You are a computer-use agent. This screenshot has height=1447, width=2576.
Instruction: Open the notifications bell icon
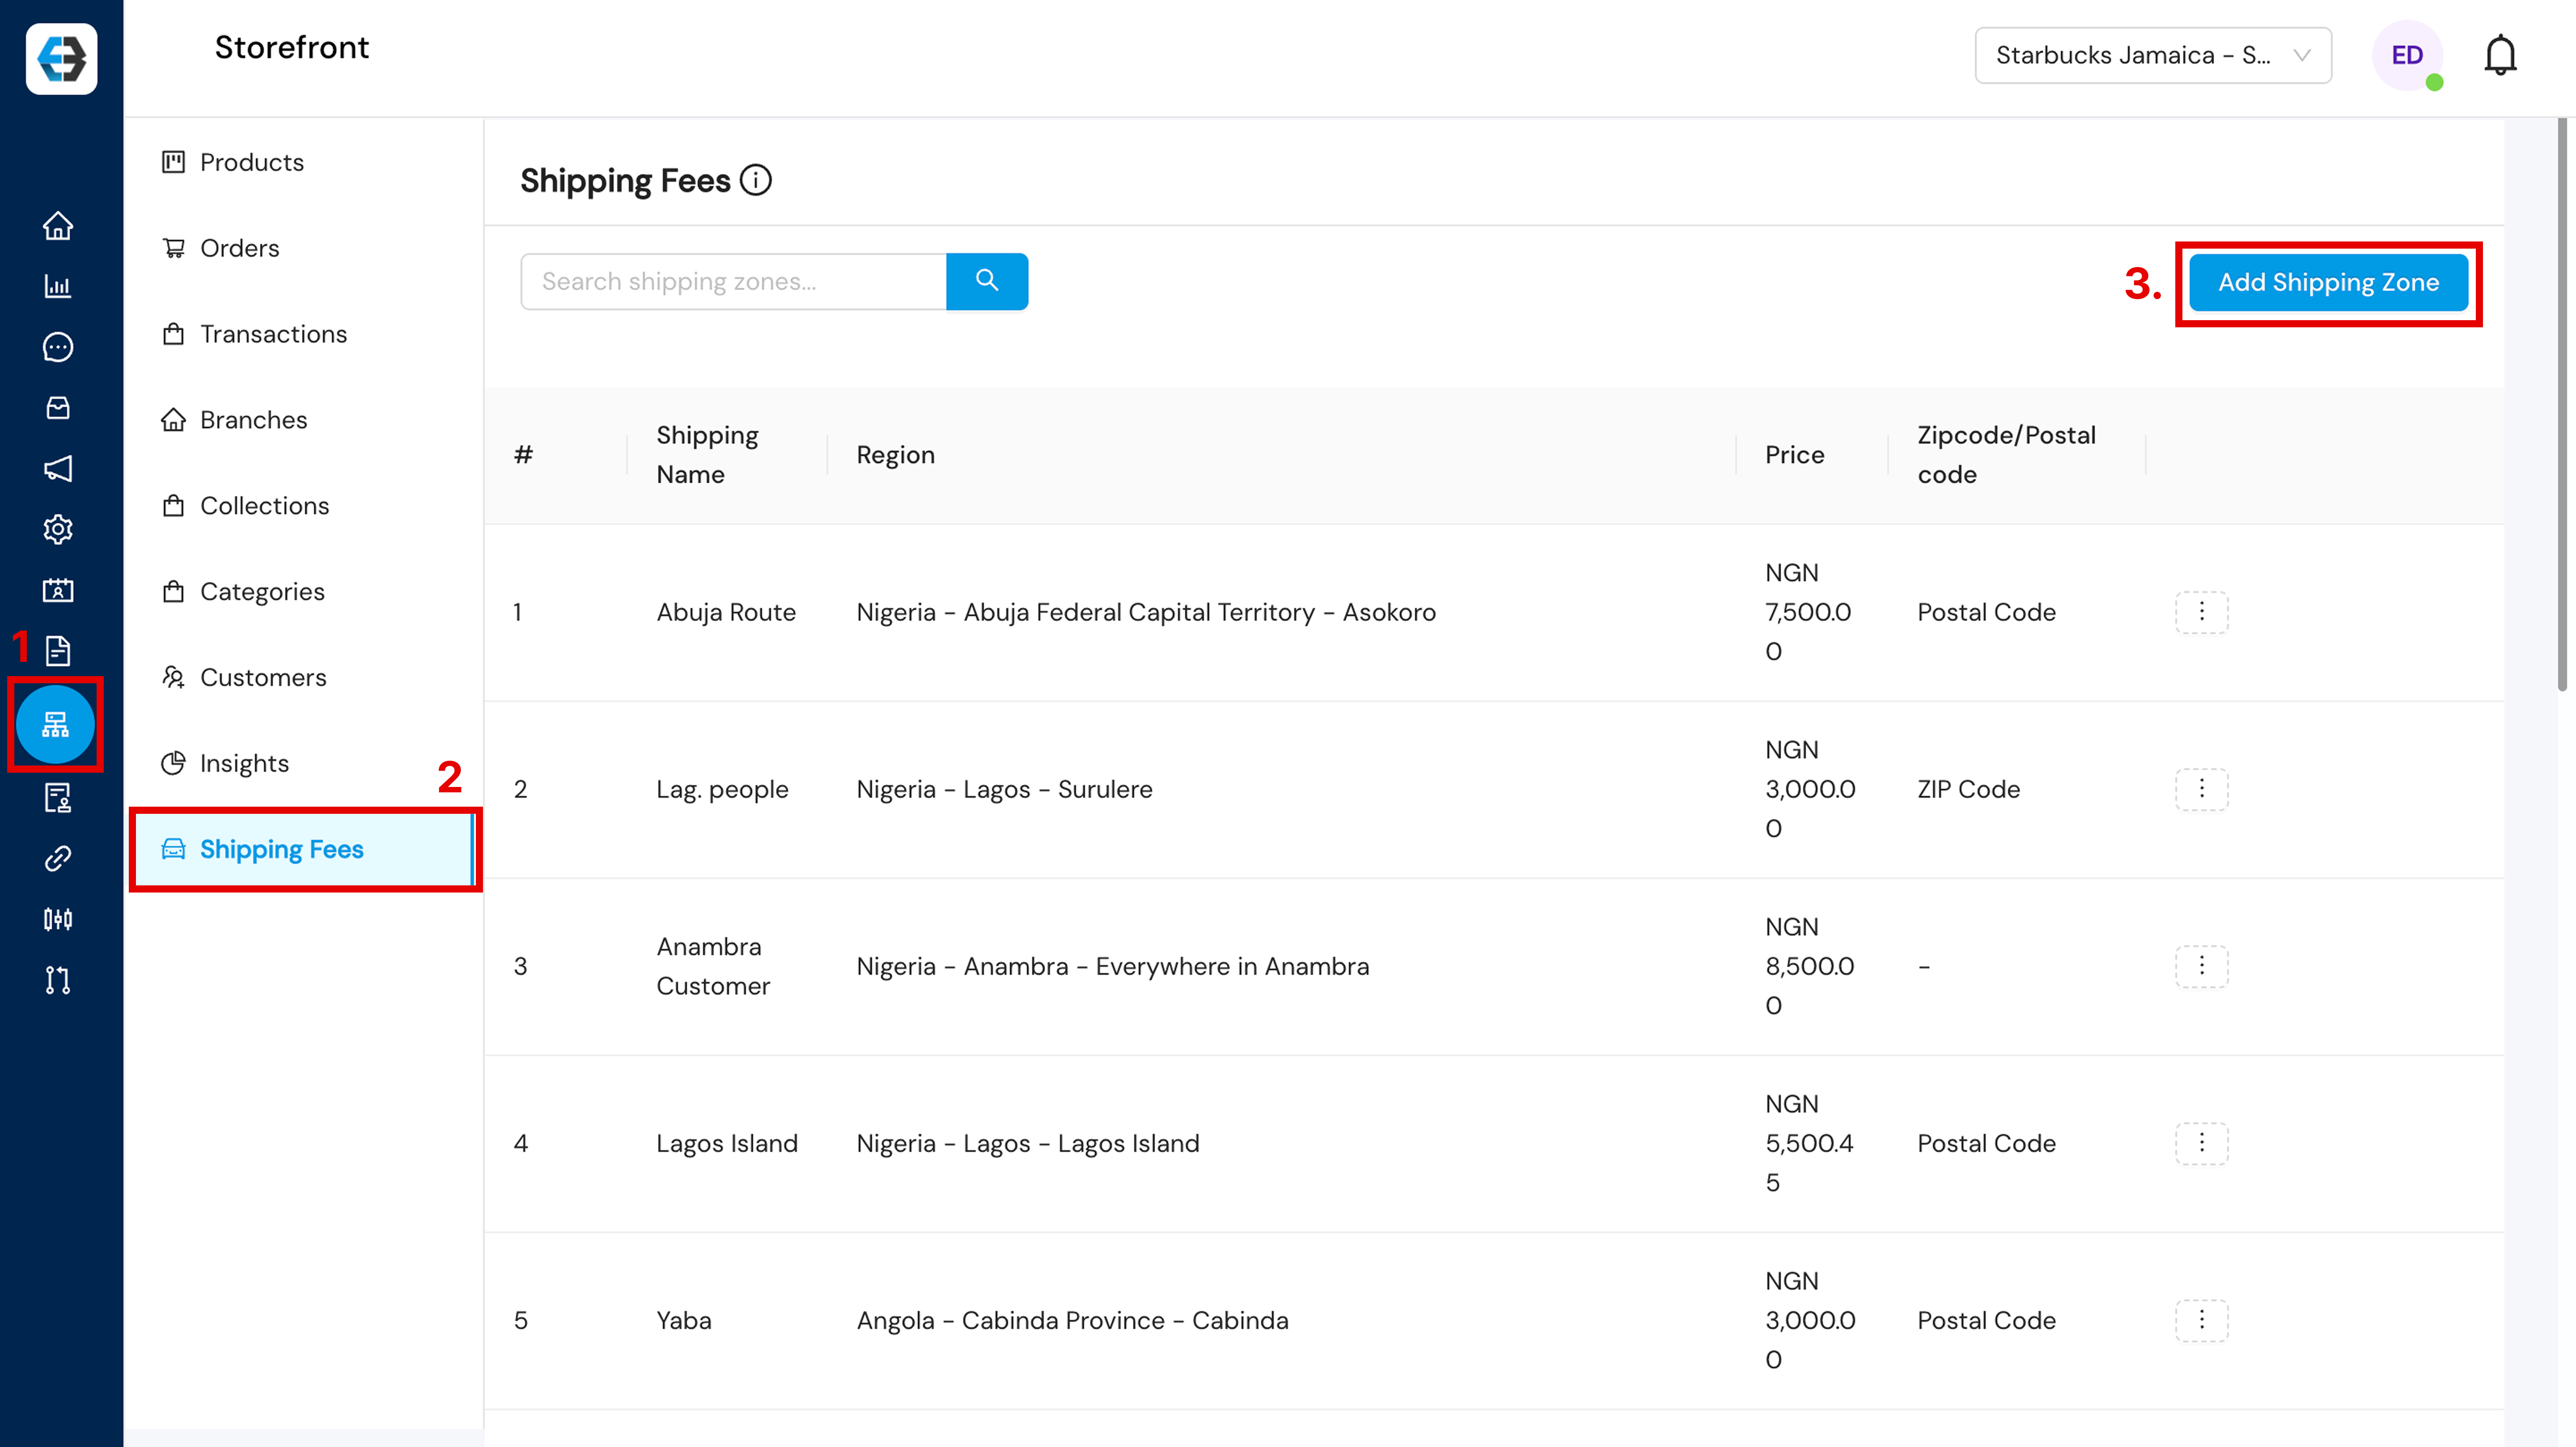coord(2499,55)
